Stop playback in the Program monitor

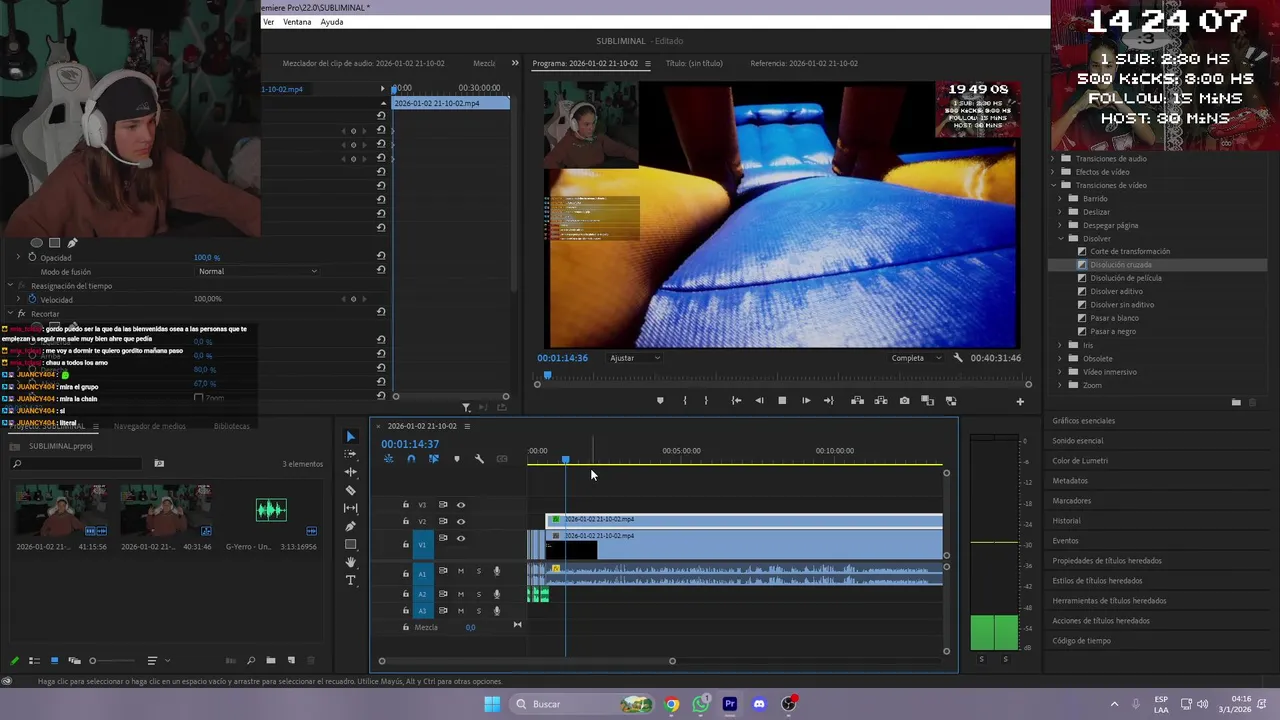point(782,401)
